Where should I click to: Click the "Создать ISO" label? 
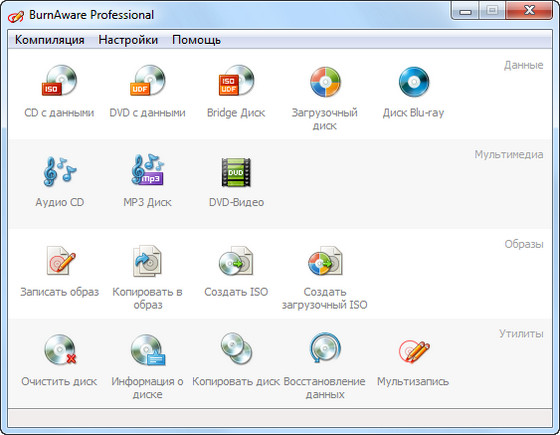pyautogui.click(x=236, y=292)
